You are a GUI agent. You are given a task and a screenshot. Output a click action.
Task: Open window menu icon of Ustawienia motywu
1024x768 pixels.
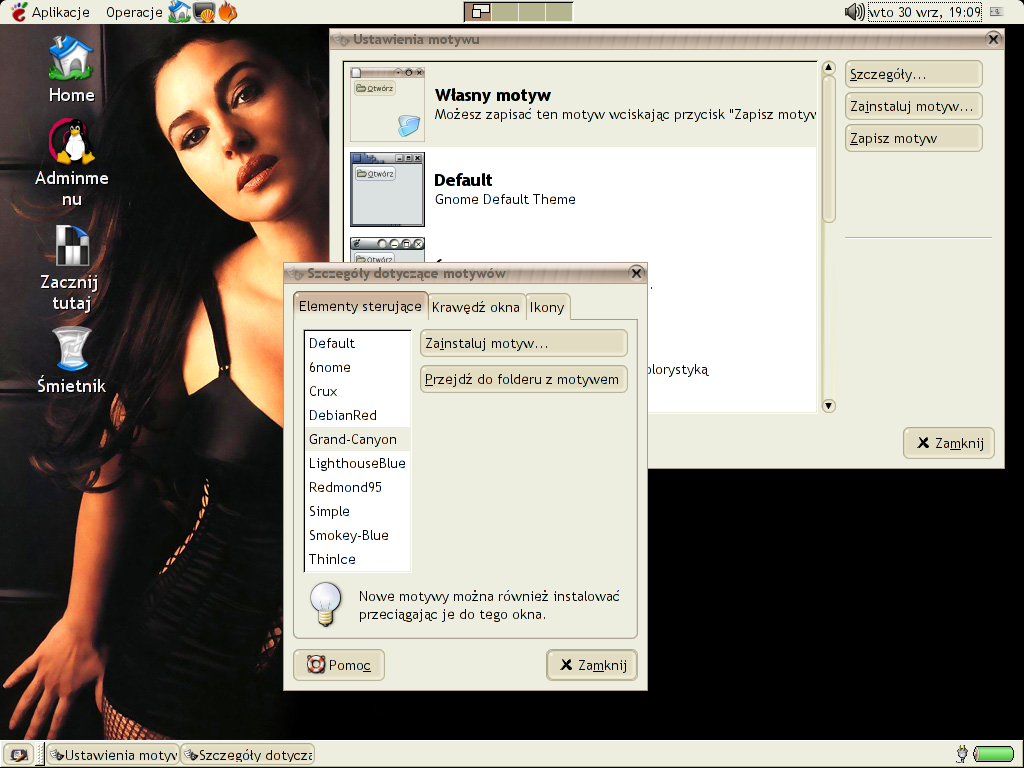tap(340, 39)
